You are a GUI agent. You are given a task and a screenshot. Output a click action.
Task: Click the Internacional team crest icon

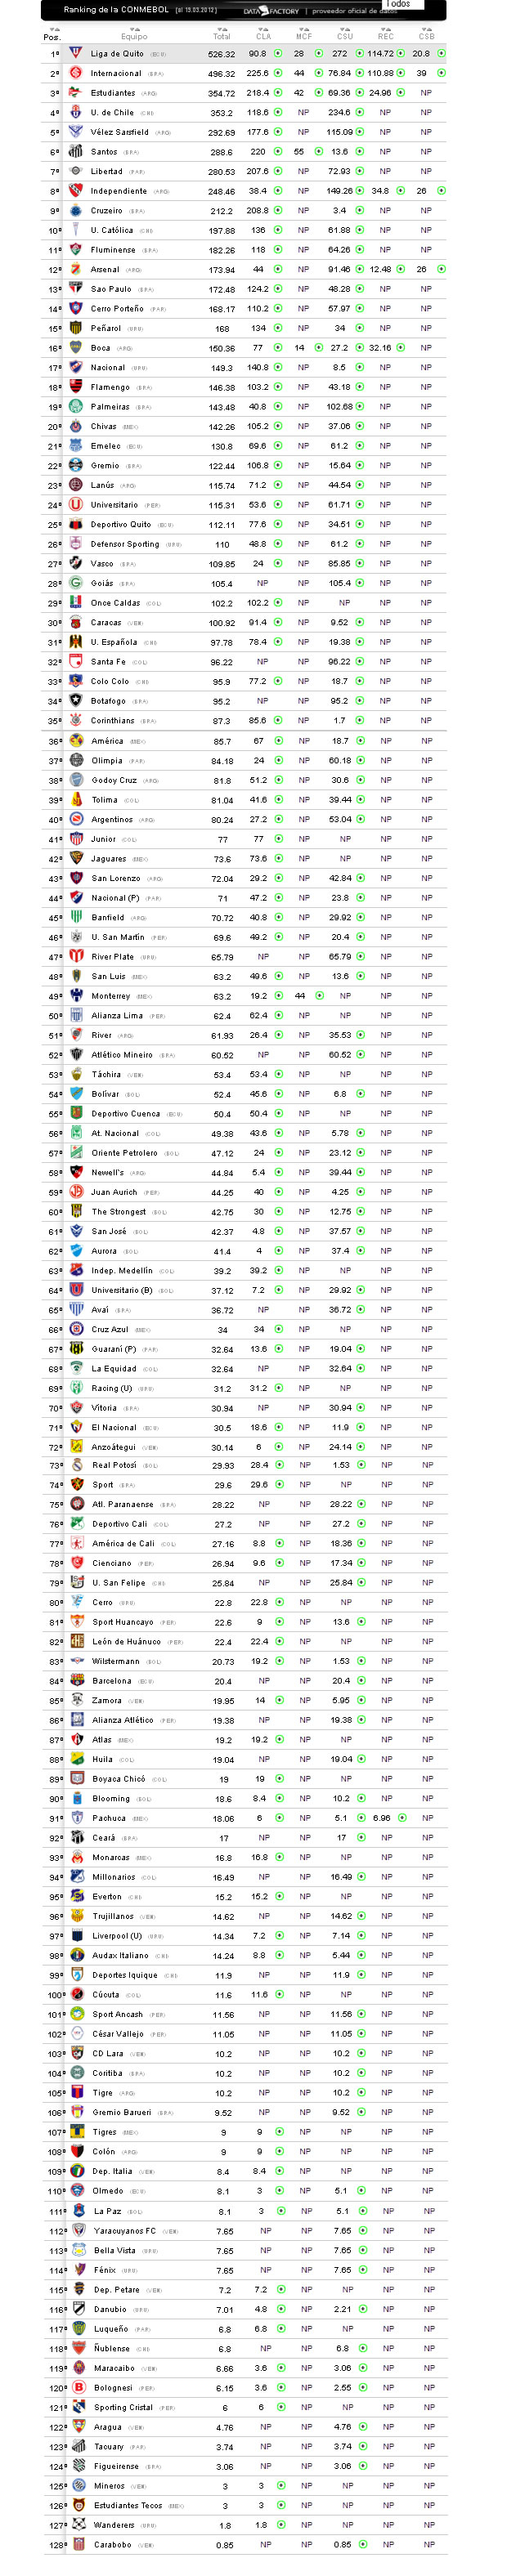click(x=75, y=73)
